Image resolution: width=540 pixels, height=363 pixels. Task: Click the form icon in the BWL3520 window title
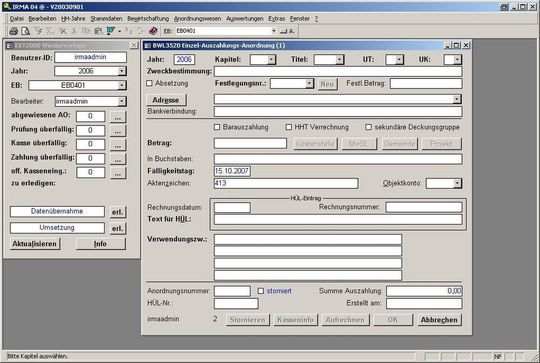[x=147, y=45]
